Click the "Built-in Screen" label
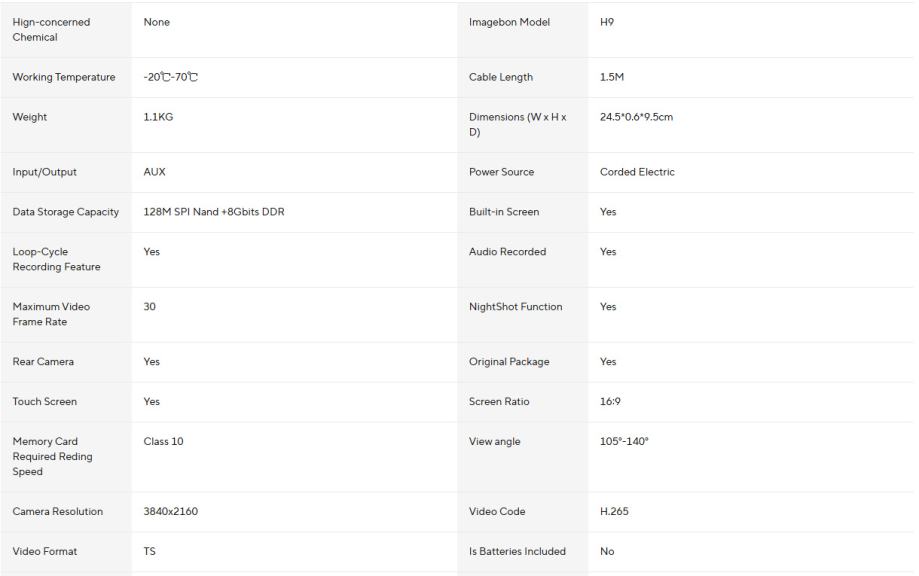 504,212
